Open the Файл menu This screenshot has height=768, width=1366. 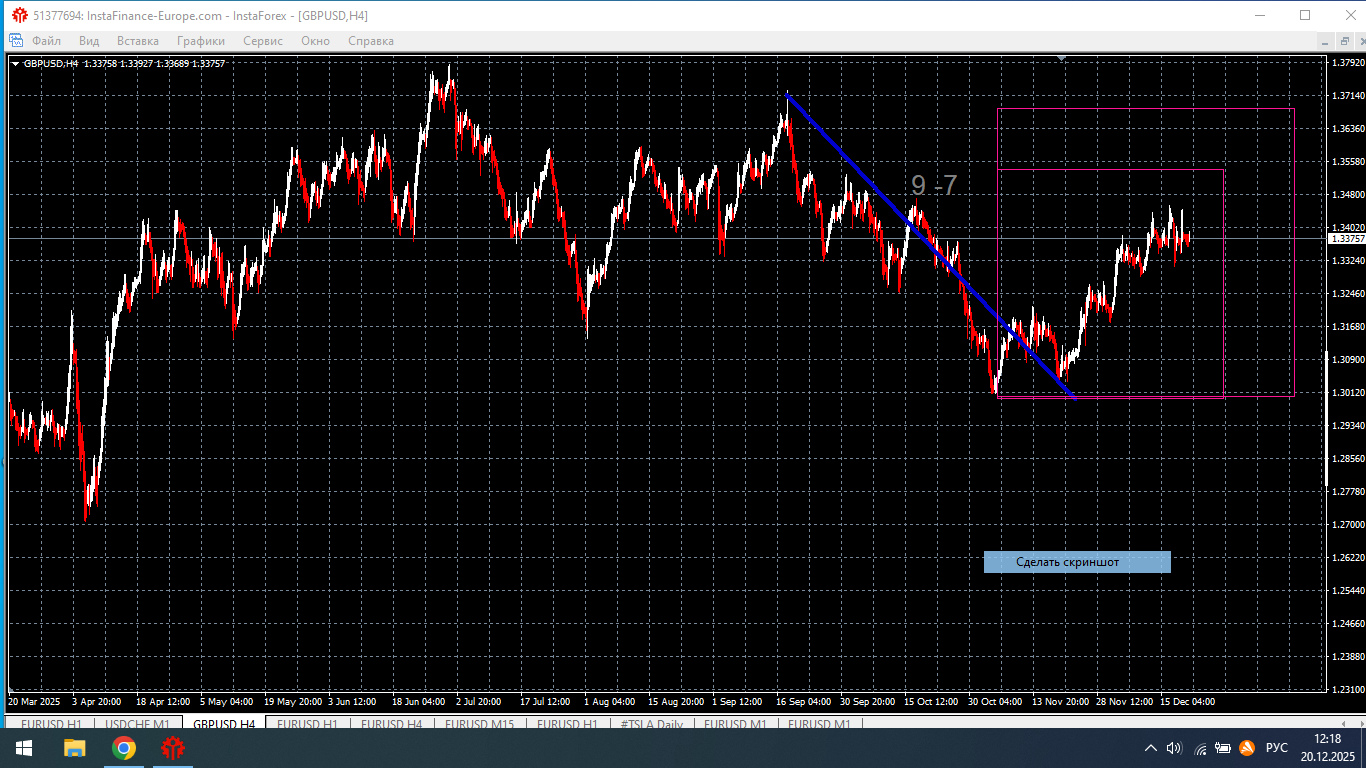tap(46, 41)
